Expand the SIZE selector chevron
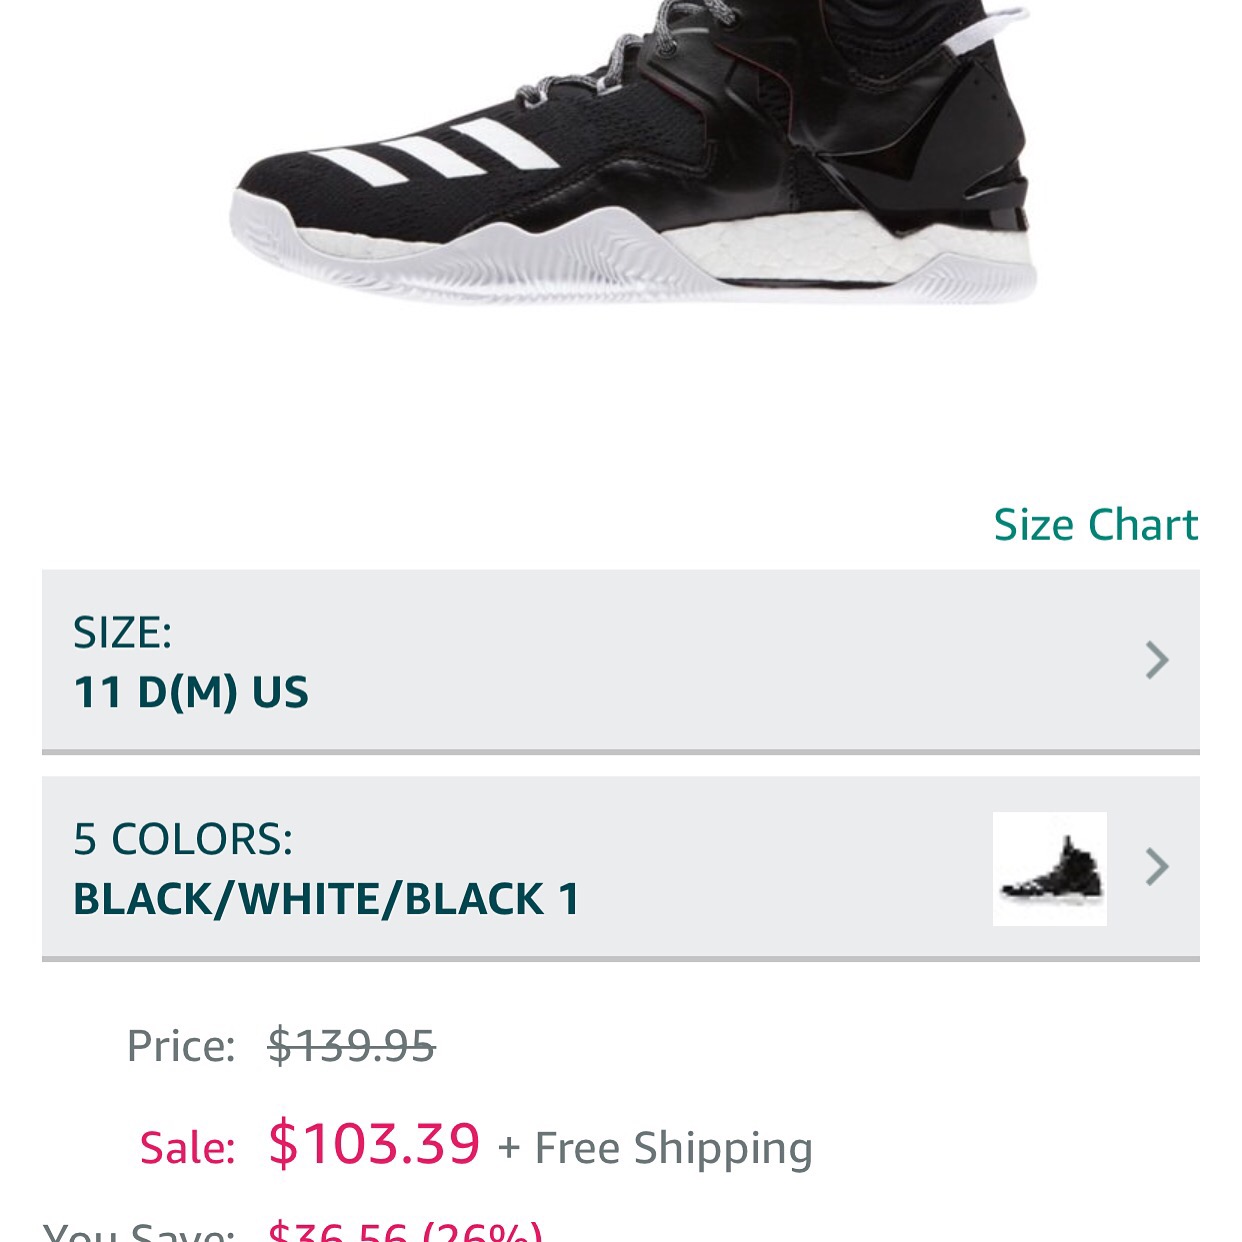This screenshot has height=1242, width=1242. (x=1157, y=660)
